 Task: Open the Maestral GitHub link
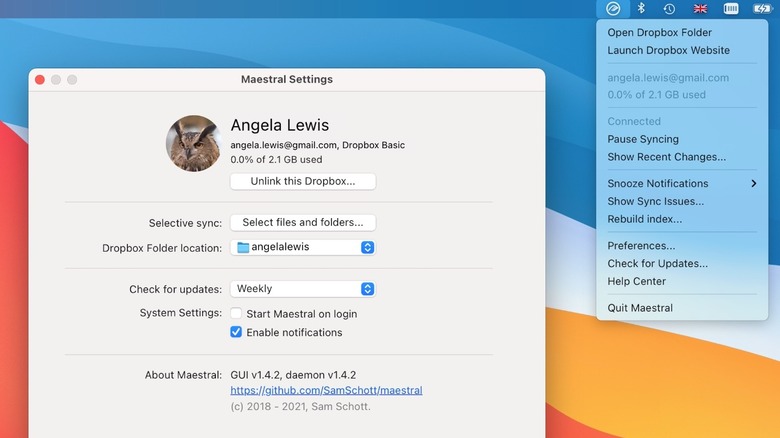pos(326,390)
